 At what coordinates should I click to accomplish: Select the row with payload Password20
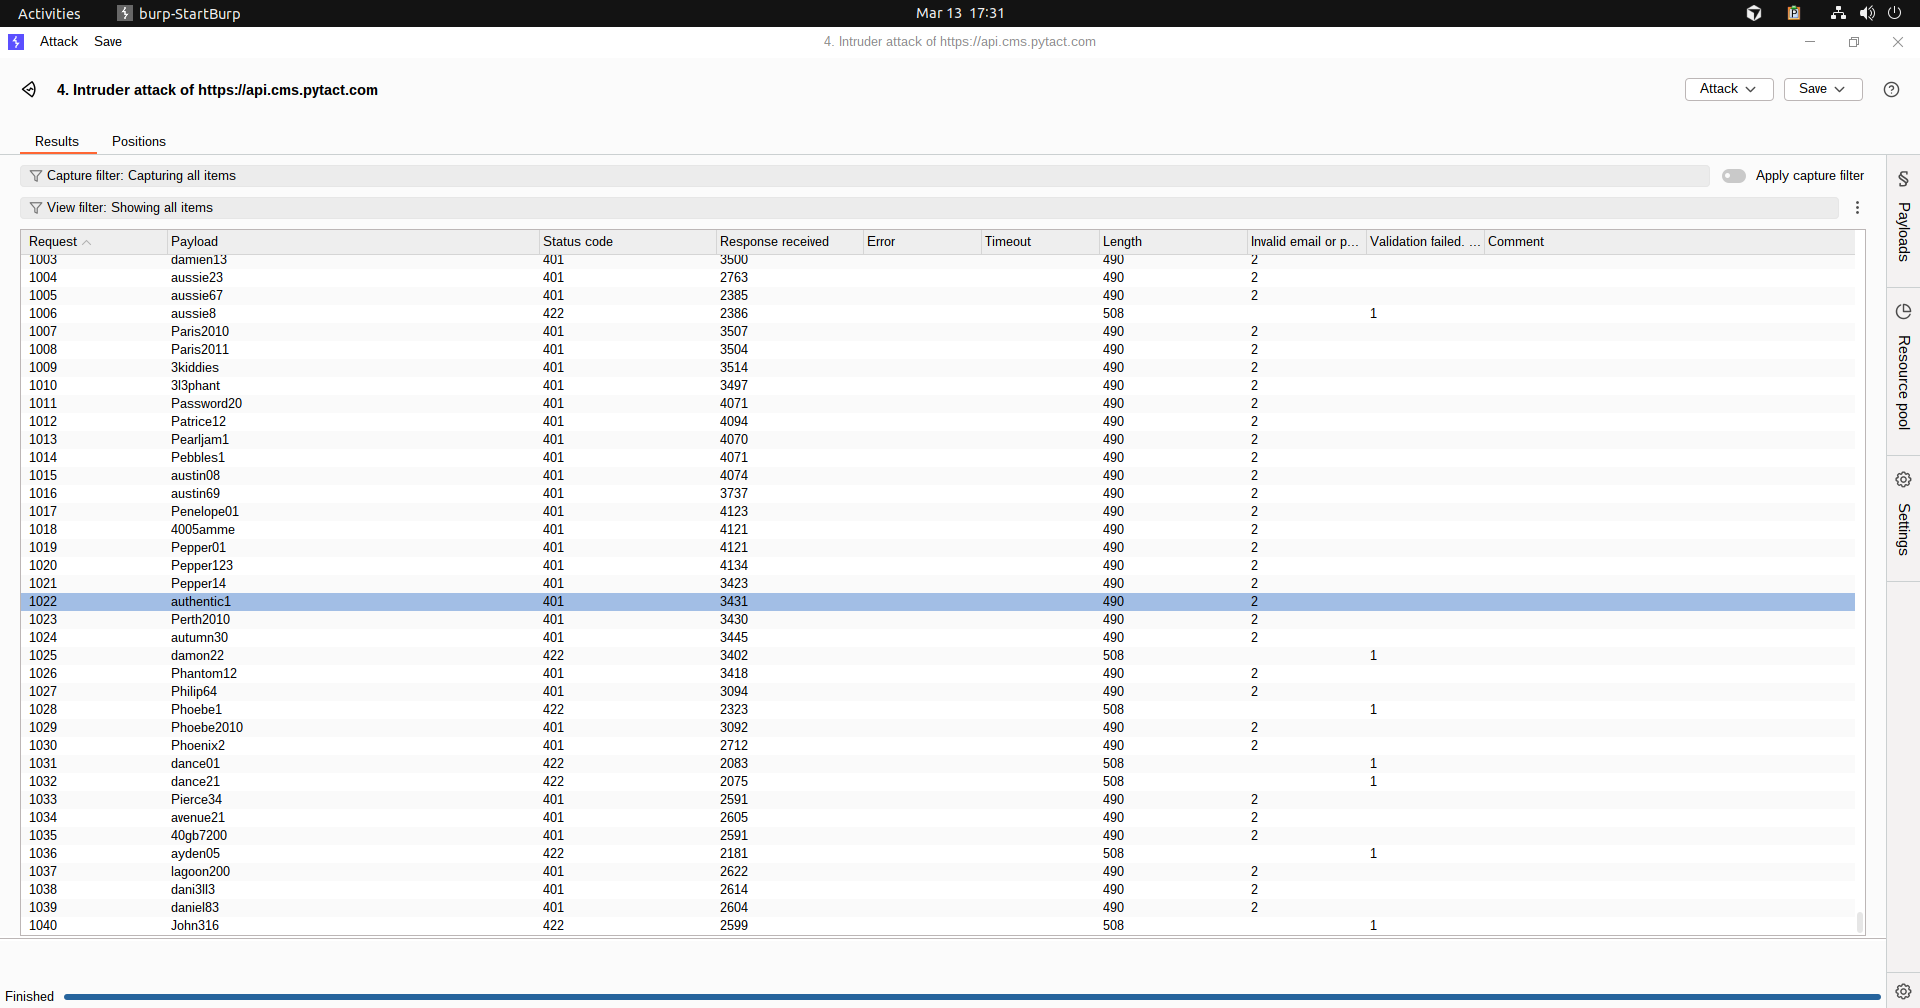point(206,404)
